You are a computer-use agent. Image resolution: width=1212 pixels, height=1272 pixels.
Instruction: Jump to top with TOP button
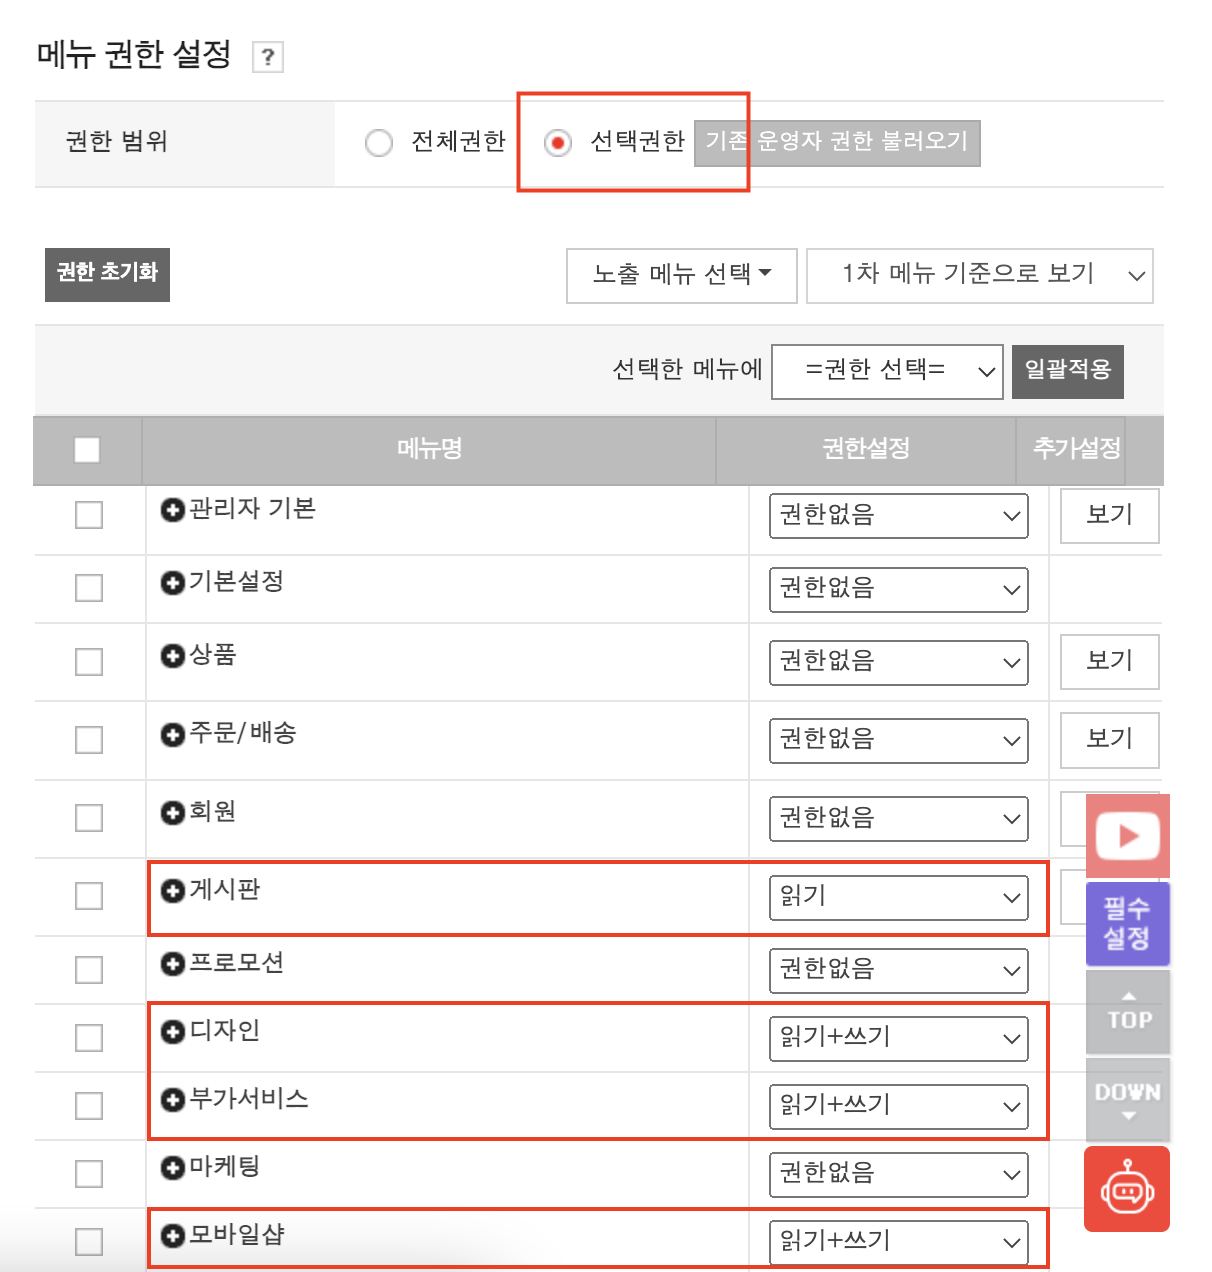click(x=1127, y=1012)
